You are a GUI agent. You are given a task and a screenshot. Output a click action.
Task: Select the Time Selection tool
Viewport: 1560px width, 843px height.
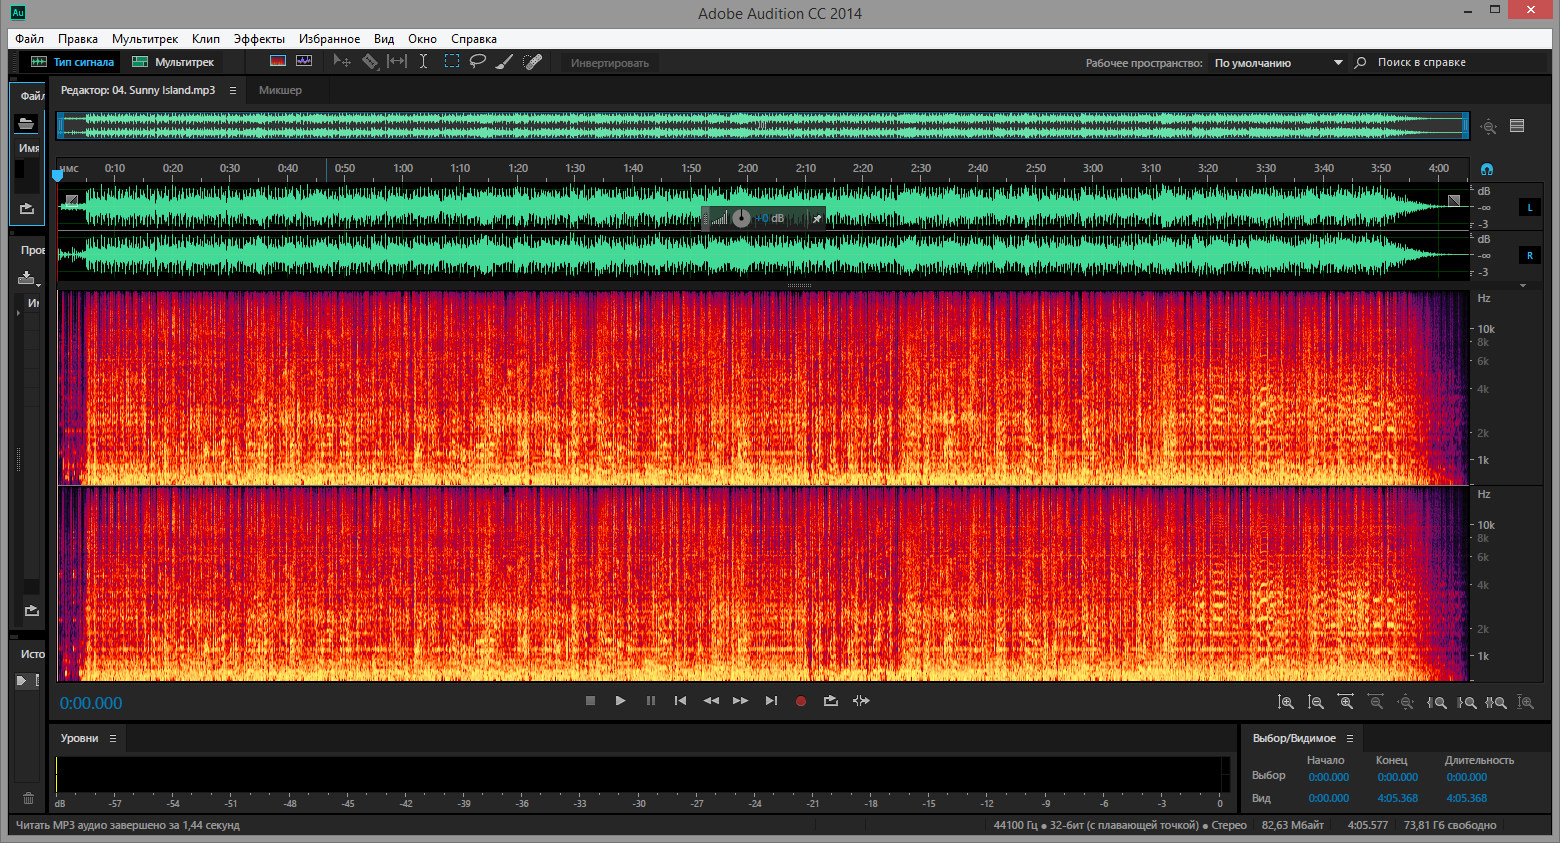point(424,61)
